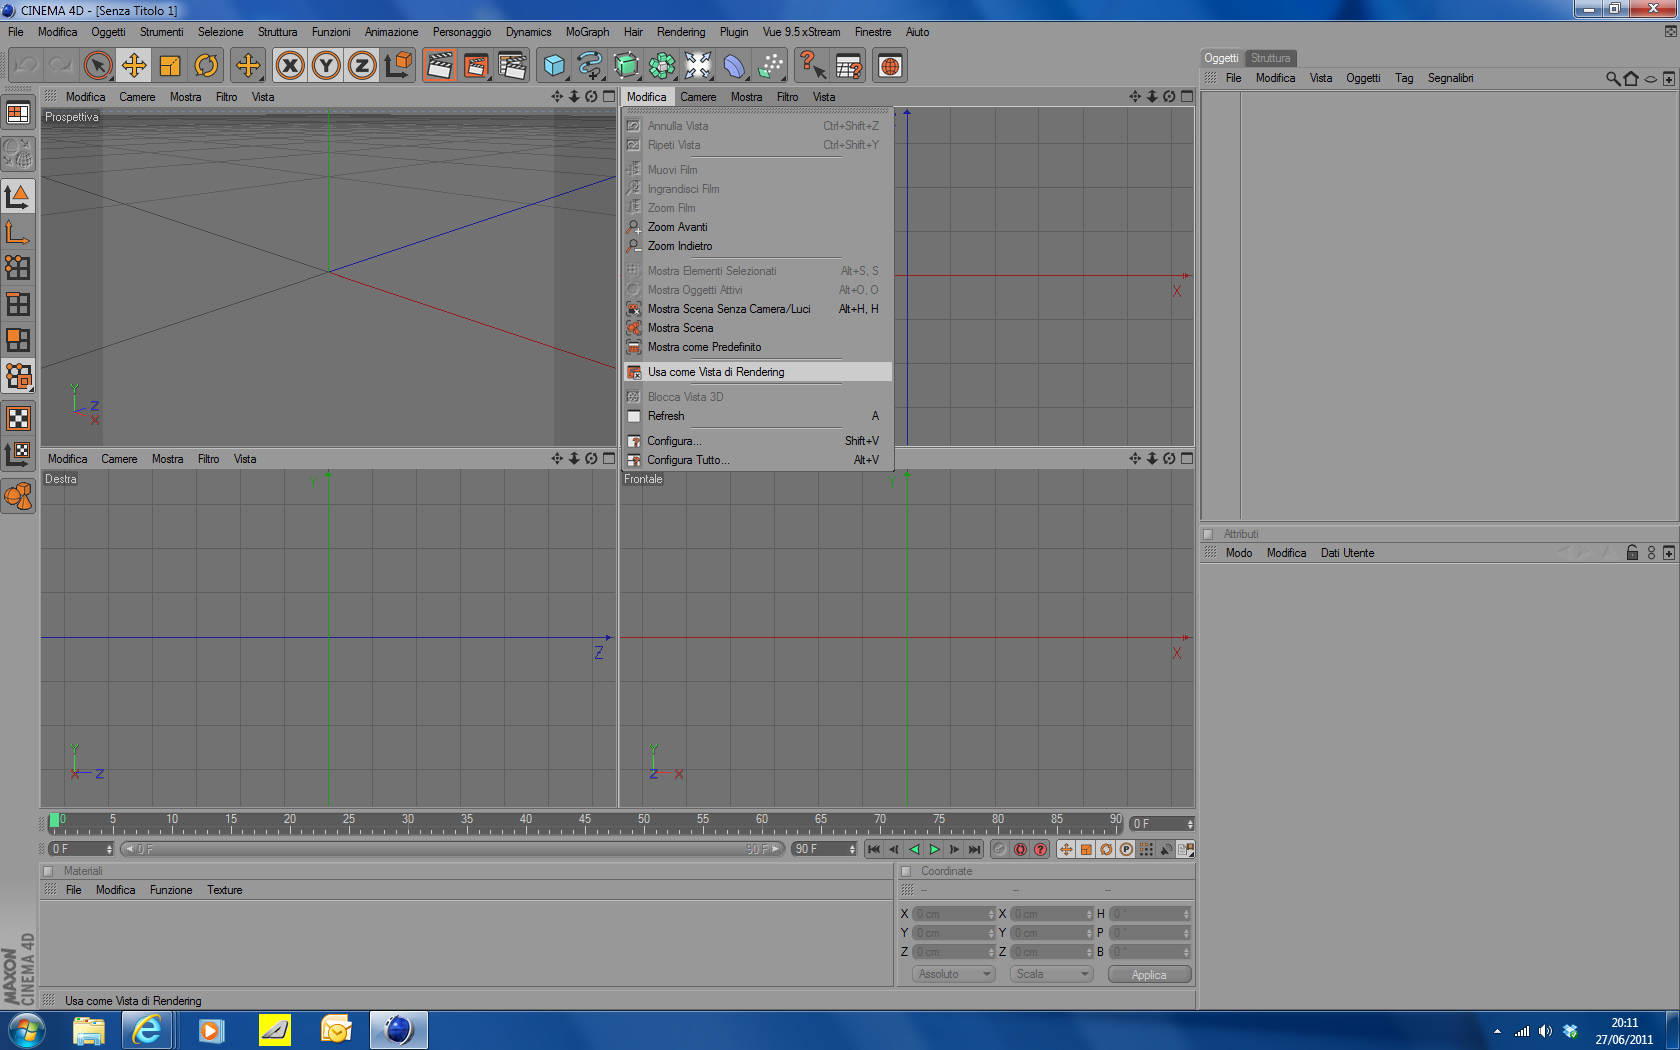Open Filtro menu in Prospettiva viewport
The height and width of the screenshot is (1050, 1680).
227,97
